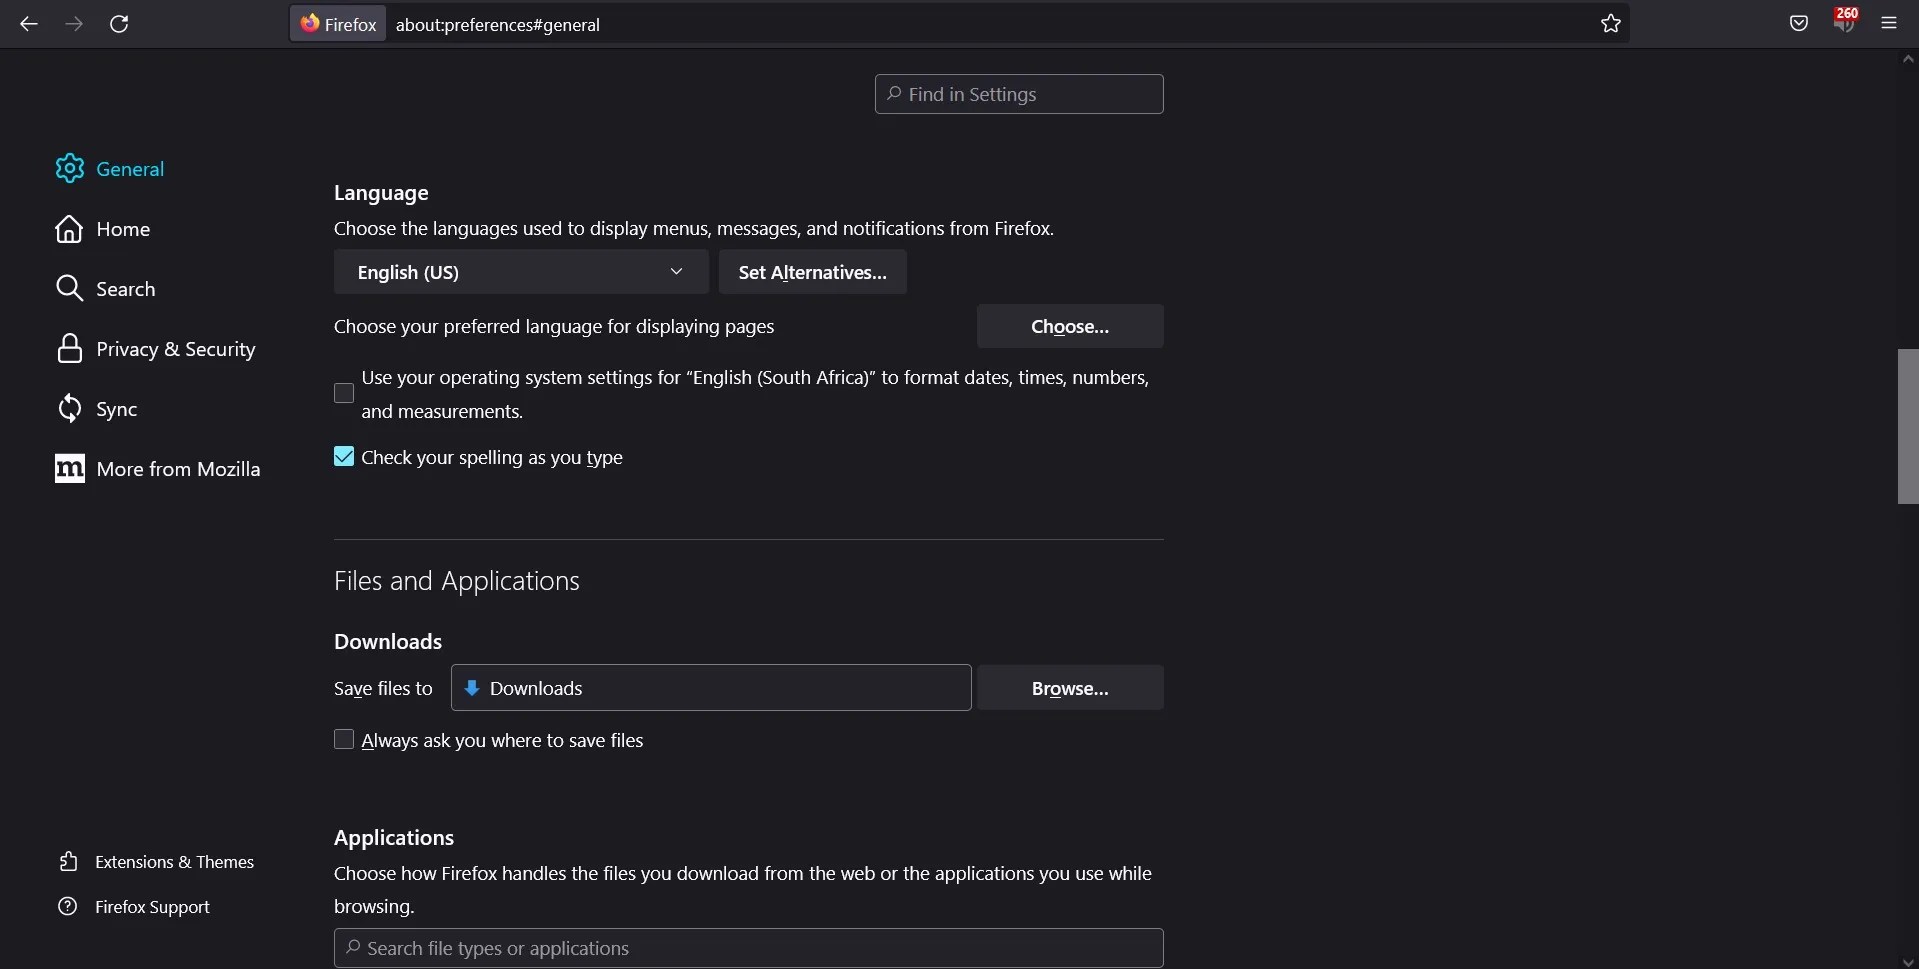Bookmark this page with the star icon

1610,24
